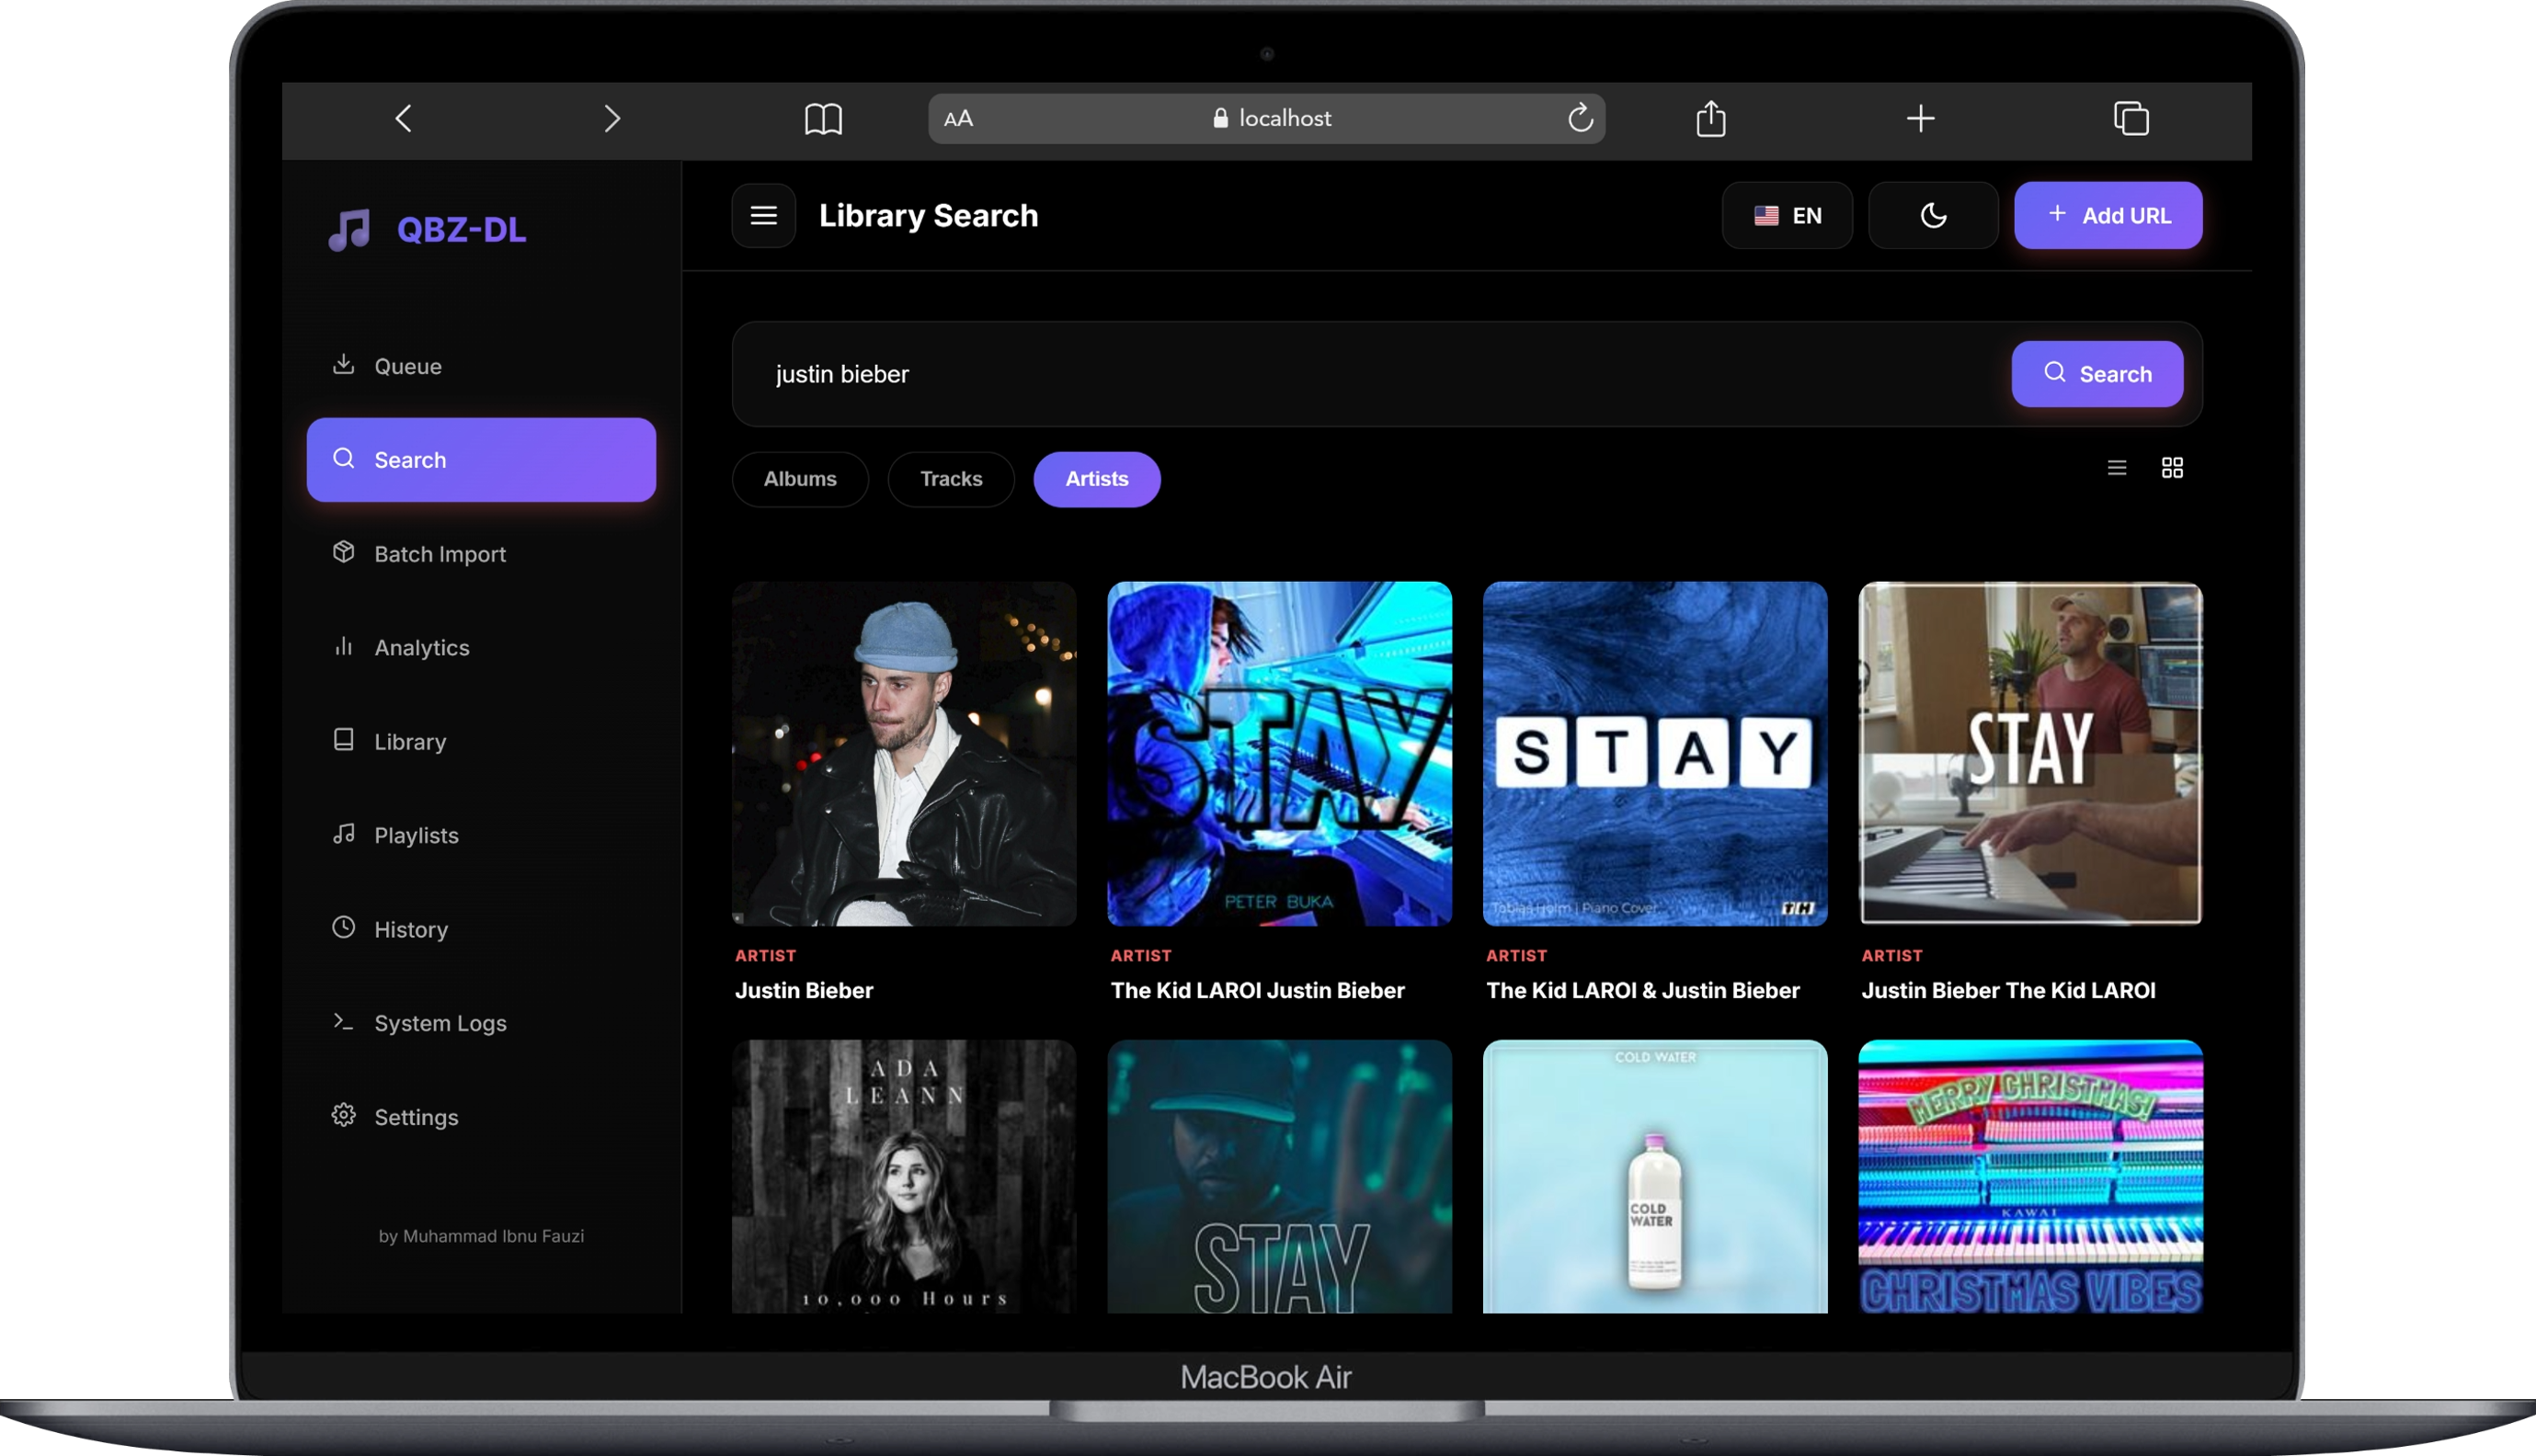The width and height of the screenshot is (2536, 1456).
Task: Show all tabs with the tab overview icon
Action: 2131,118
